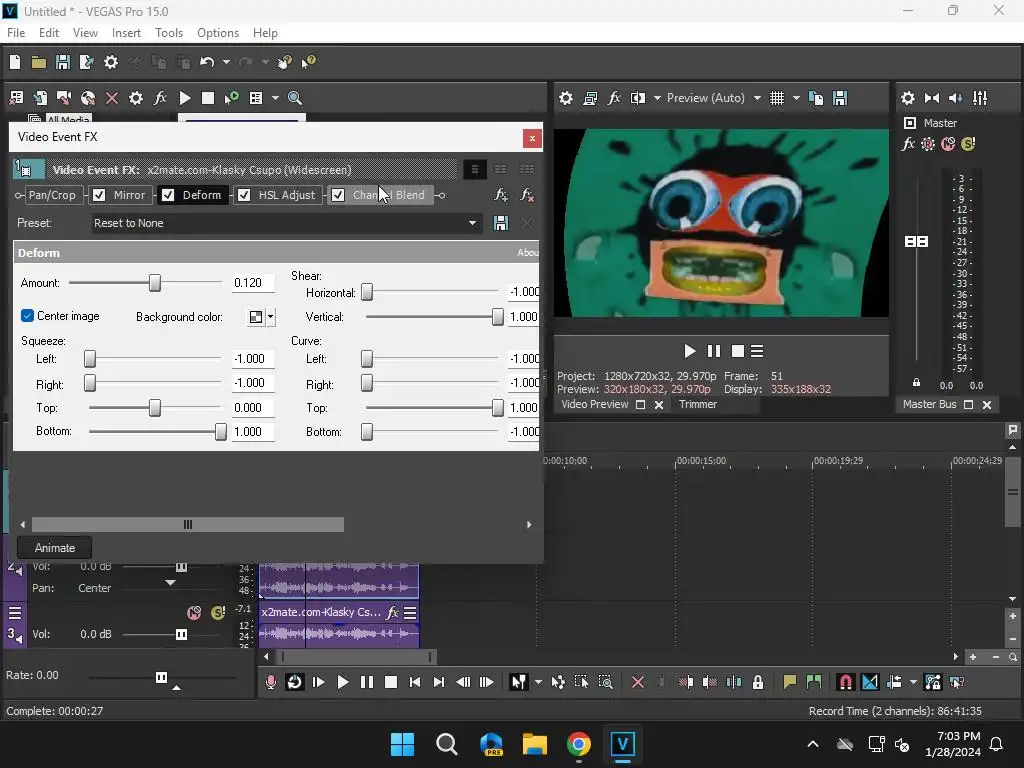Open the Edit menu
Image resolution: width=1024 pixels, height=768 pixels.
point(49,33)
